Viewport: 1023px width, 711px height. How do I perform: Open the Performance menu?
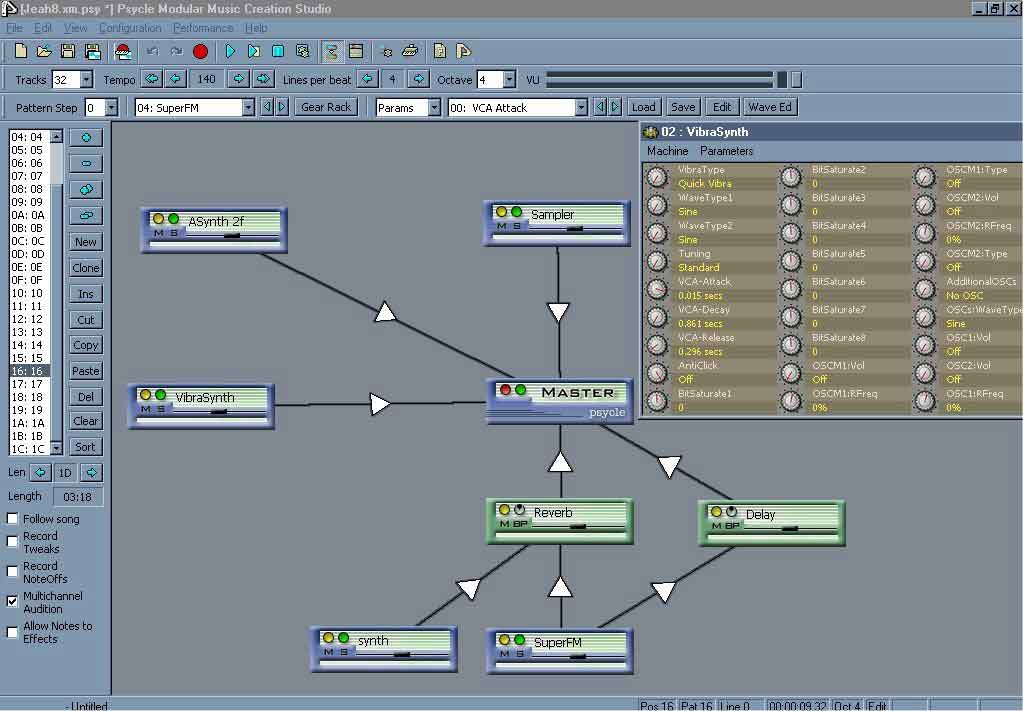point(203,28)
